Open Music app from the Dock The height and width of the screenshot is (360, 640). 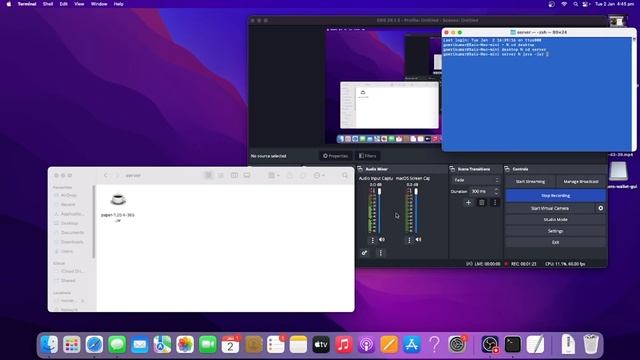tap(344, 344)
